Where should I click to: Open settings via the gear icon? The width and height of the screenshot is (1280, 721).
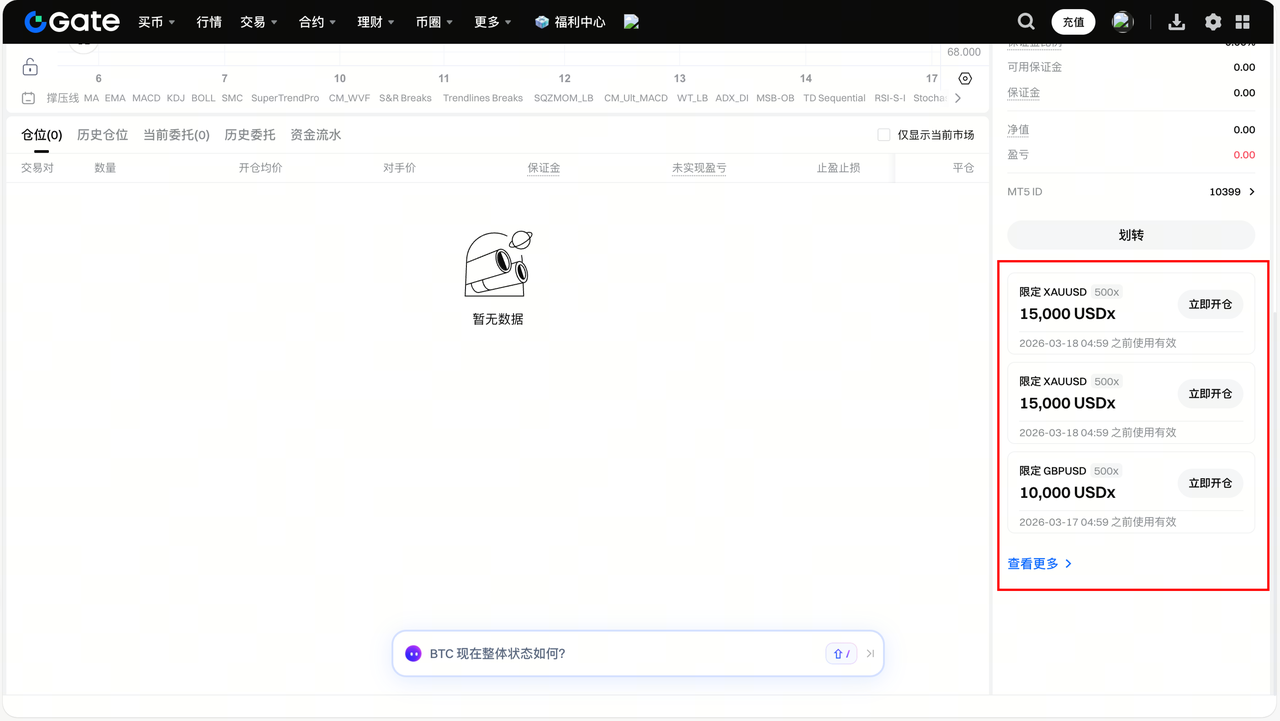pos(1213,22)
